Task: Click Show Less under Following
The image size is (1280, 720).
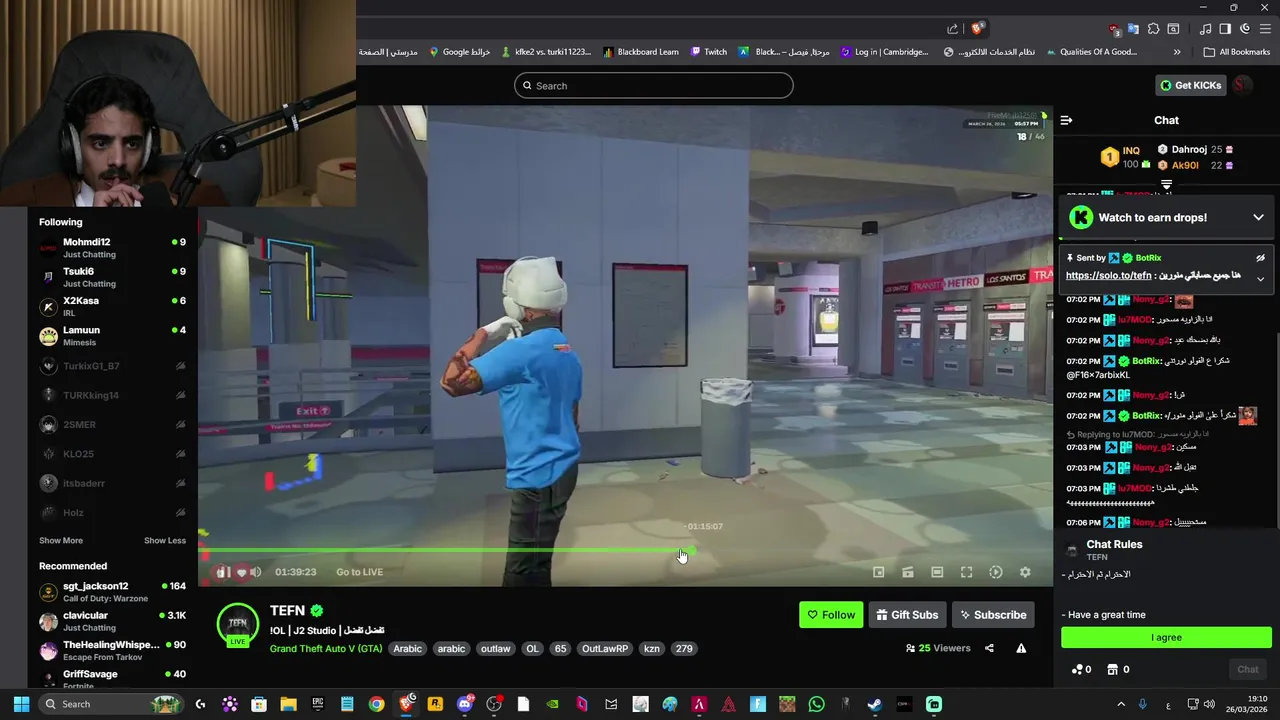Action: pyautogui.click(x=165, y=541)
